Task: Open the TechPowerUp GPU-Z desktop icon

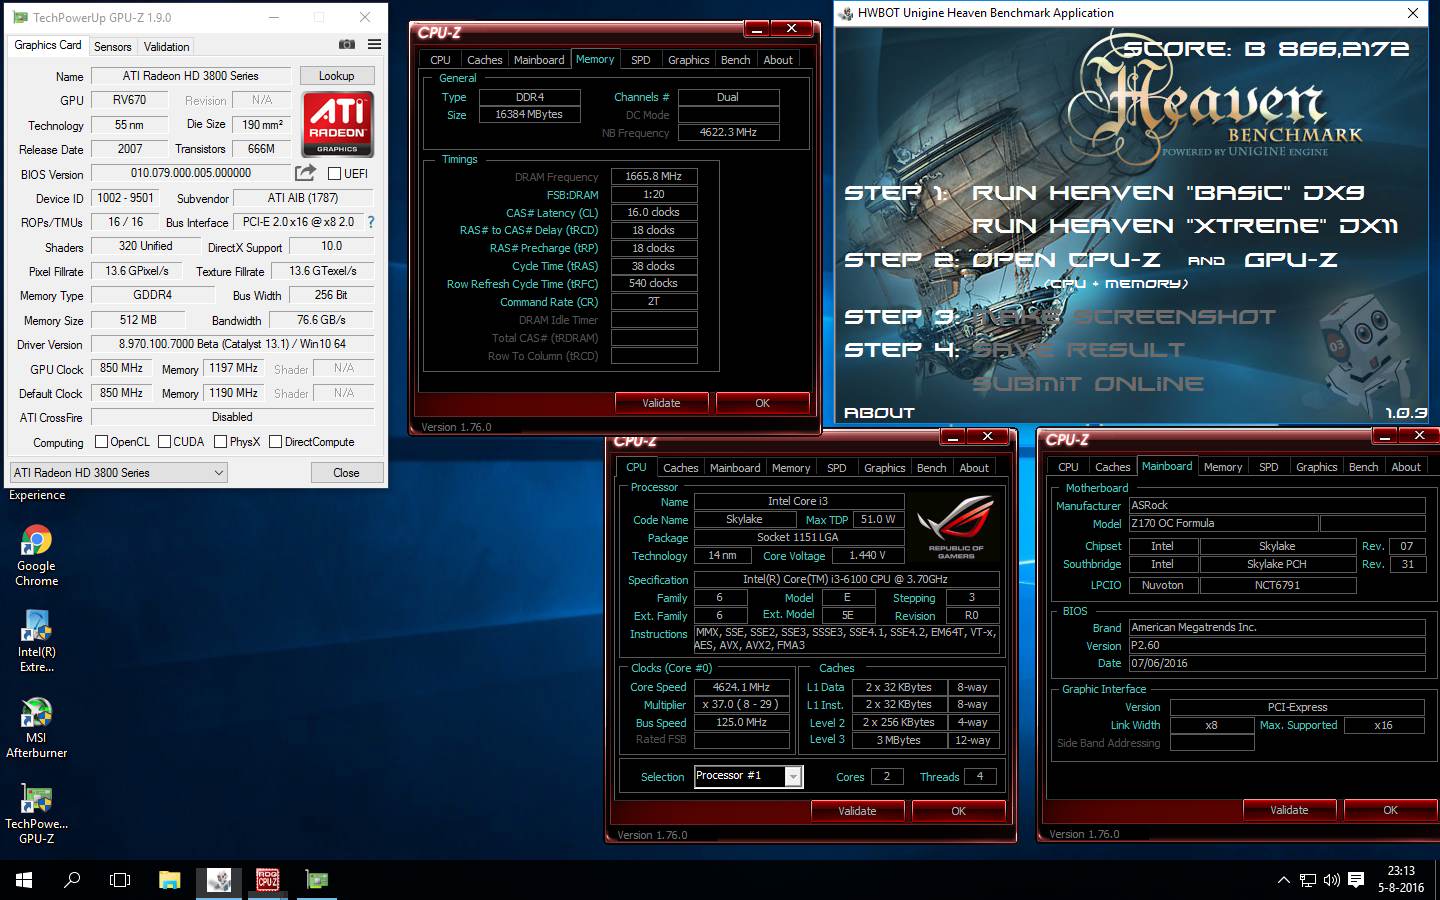Action: pyautogui.click(x=37, y=814)
